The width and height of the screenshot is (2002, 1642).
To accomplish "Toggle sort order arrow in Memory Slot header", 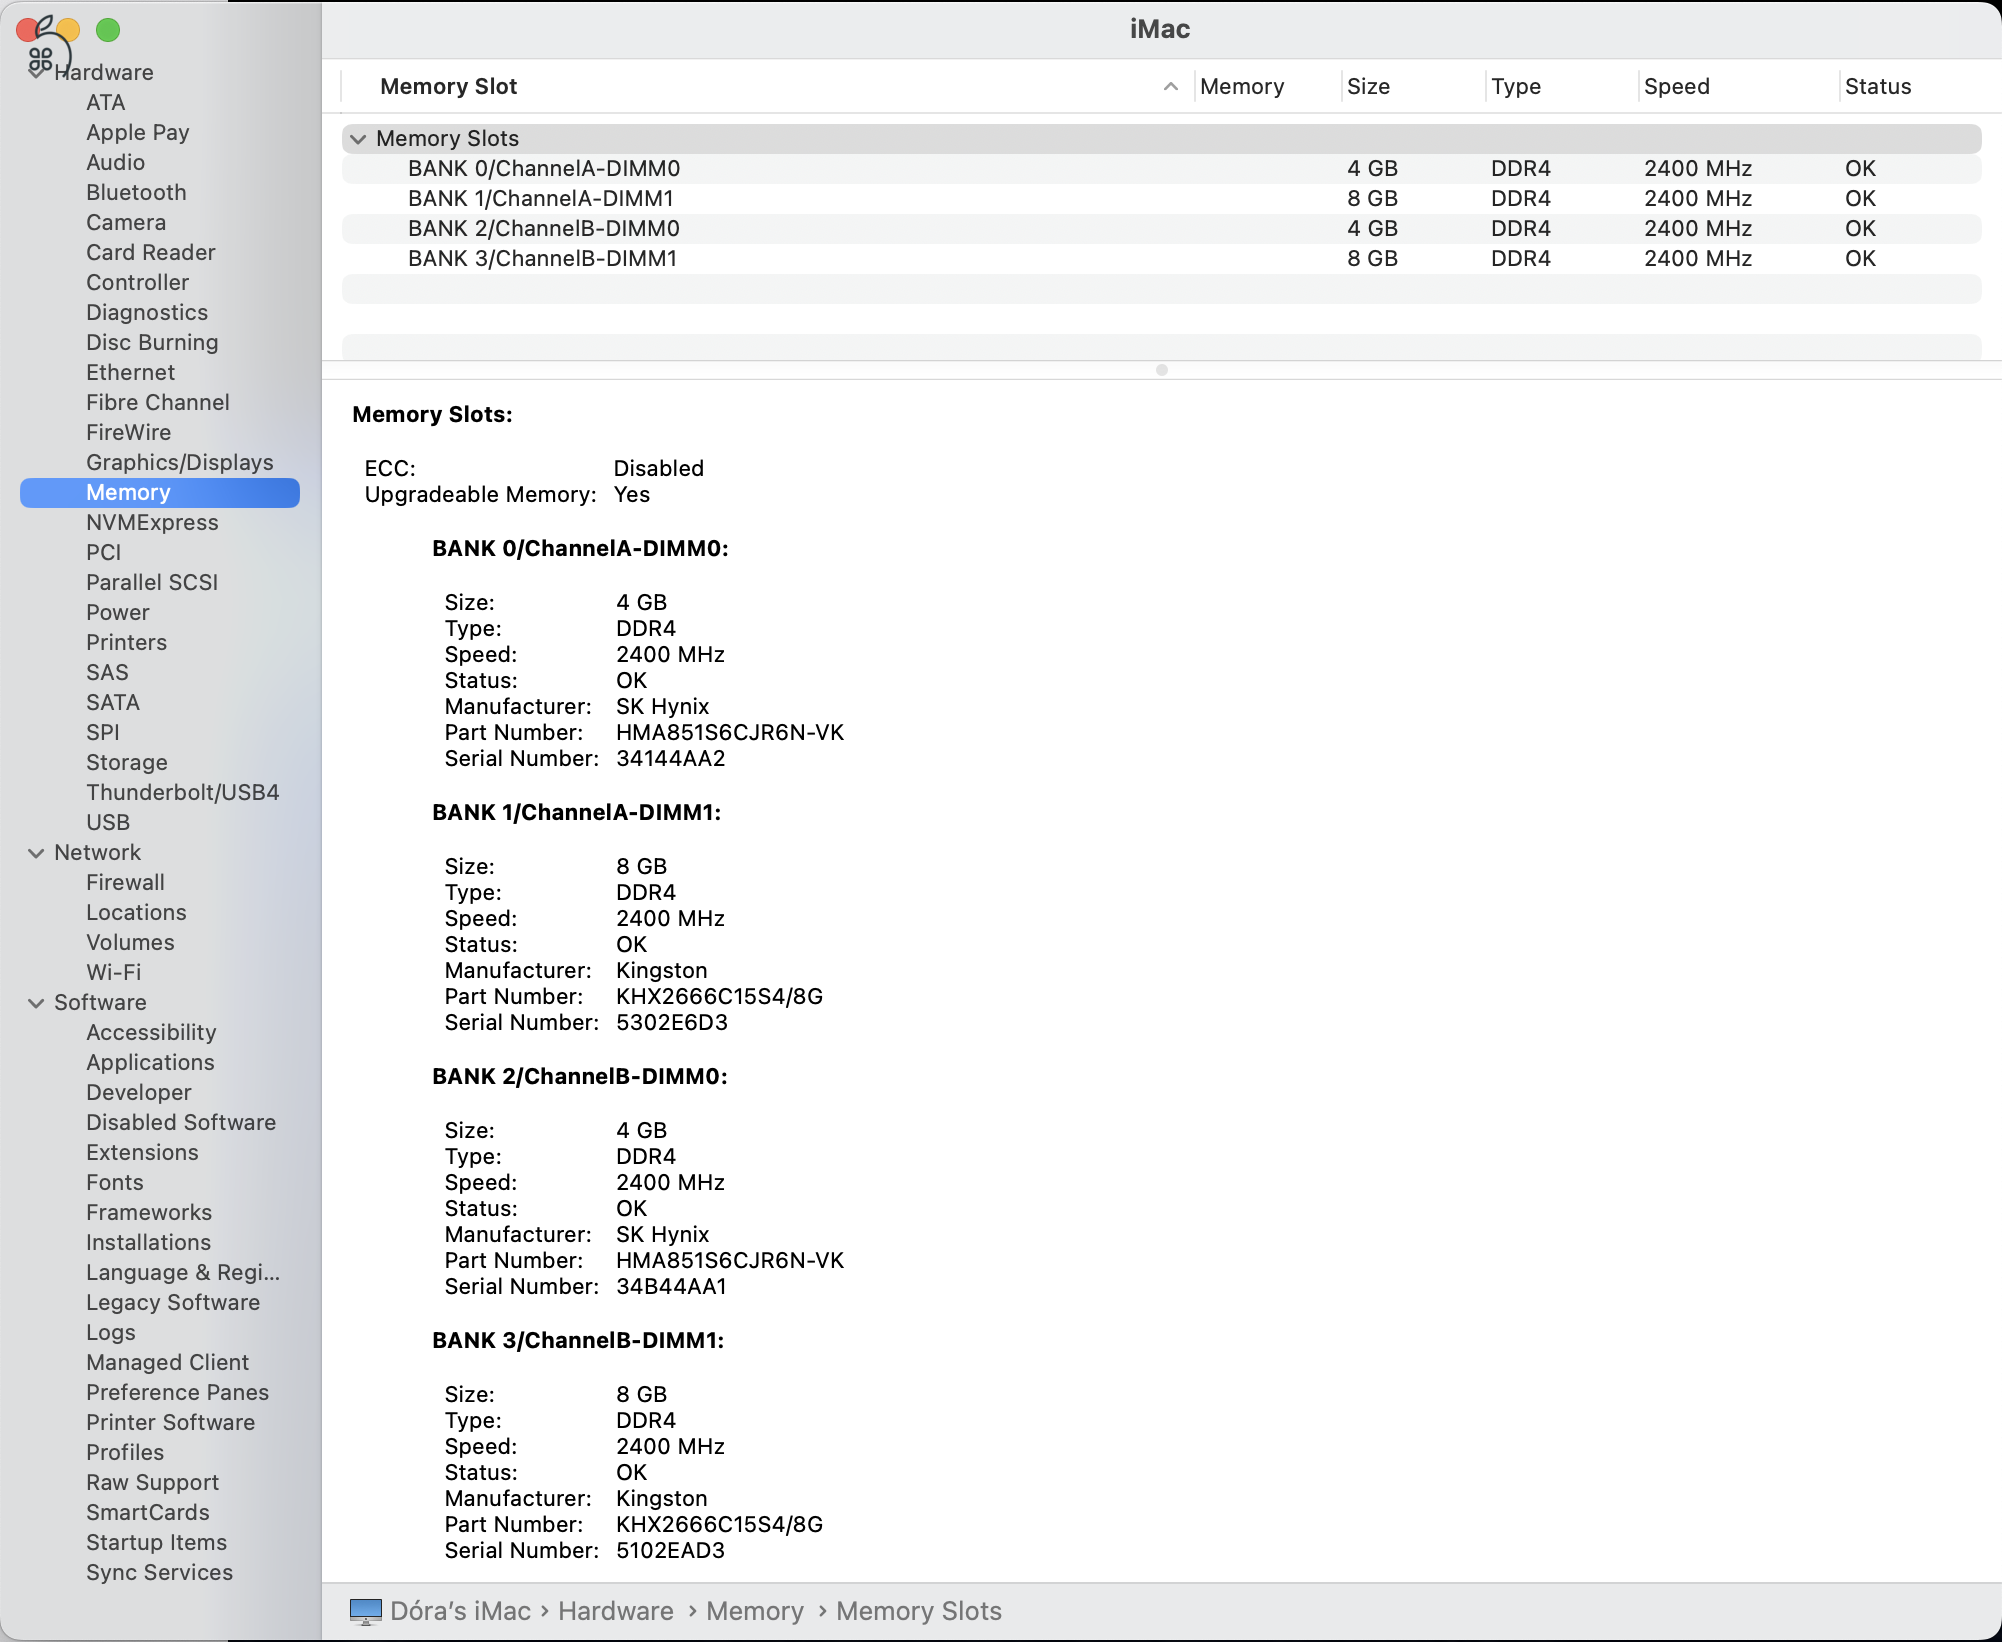I will tap(1170, 87).
